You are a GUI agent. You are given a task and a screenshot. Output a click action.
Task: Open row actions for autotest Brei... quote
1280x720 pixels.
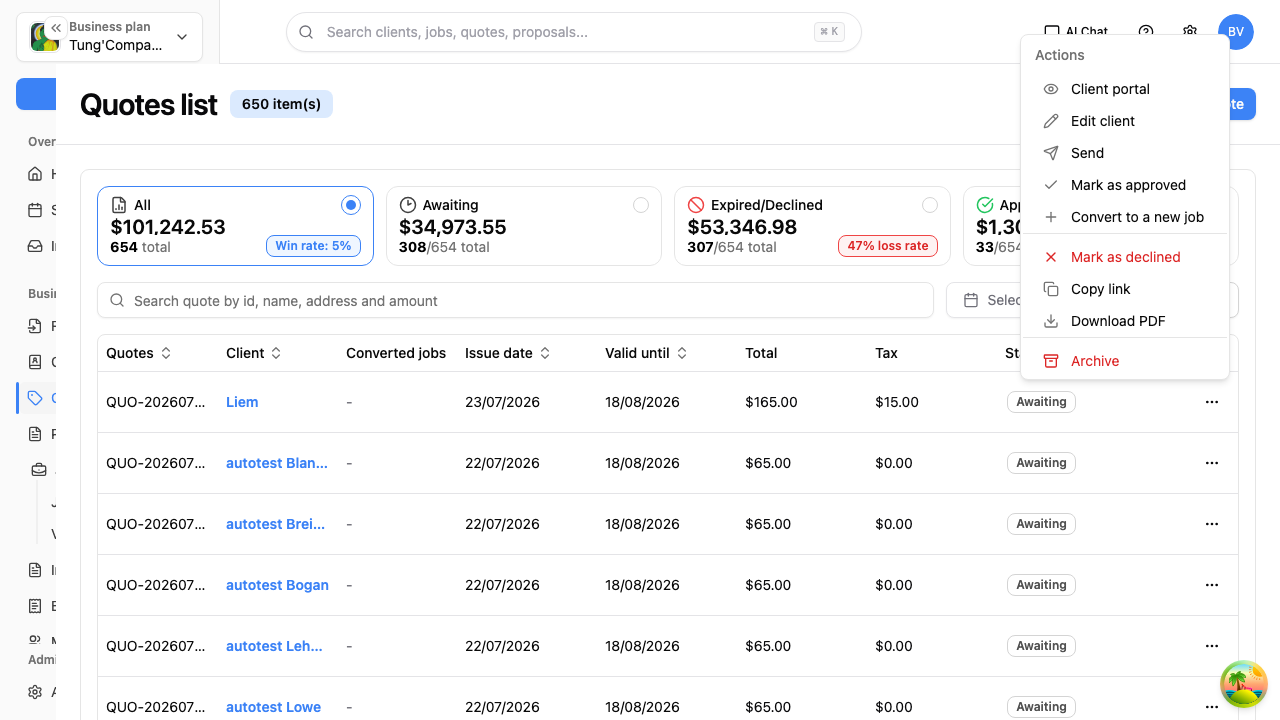click(x=1212, y=524)
